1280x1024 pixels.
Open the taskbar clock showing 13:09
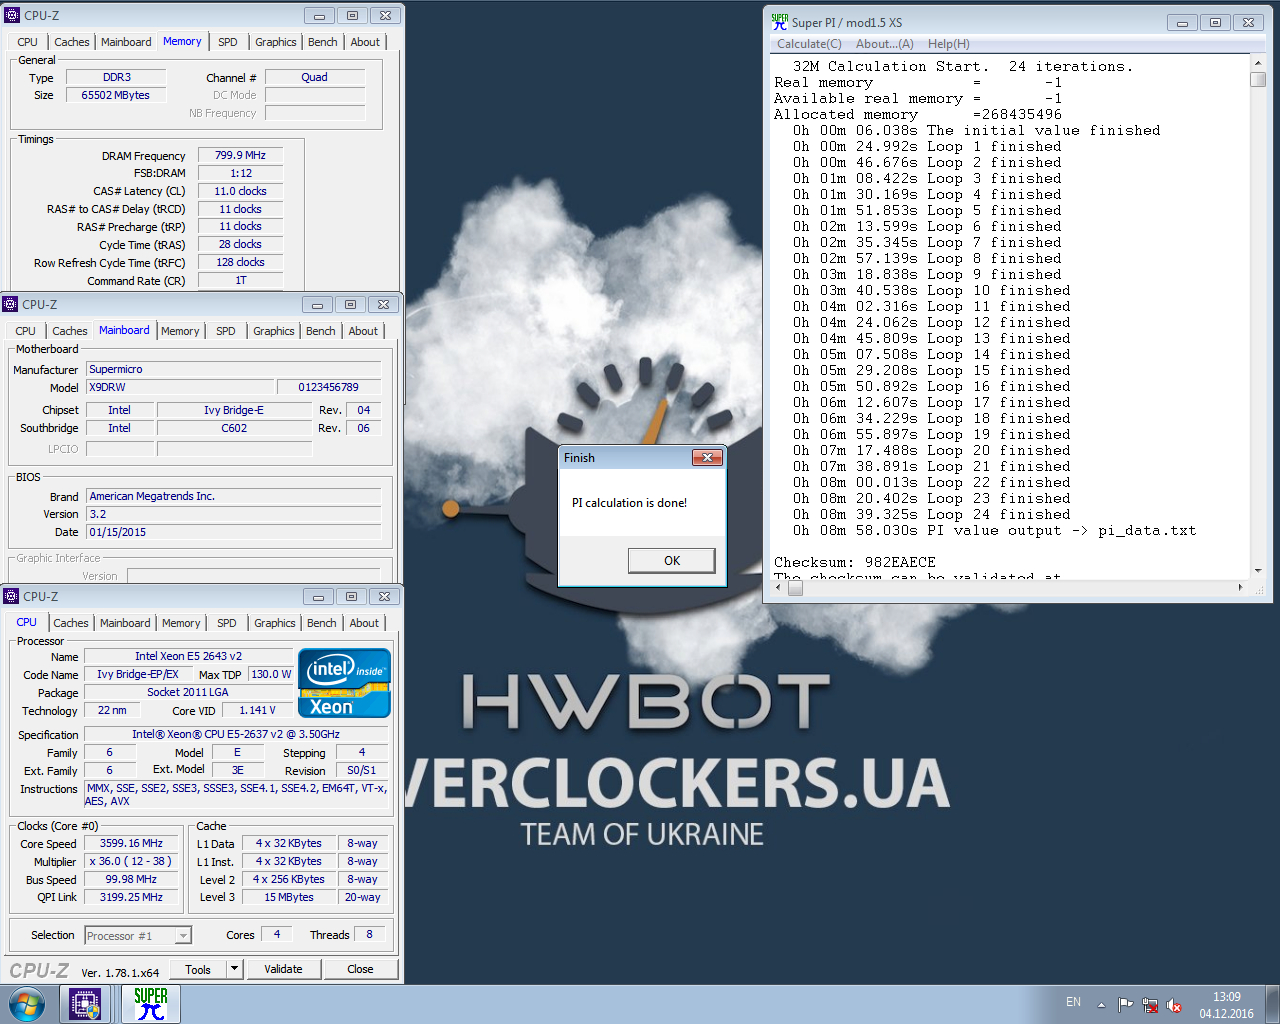click(x=1227, y=1005)
